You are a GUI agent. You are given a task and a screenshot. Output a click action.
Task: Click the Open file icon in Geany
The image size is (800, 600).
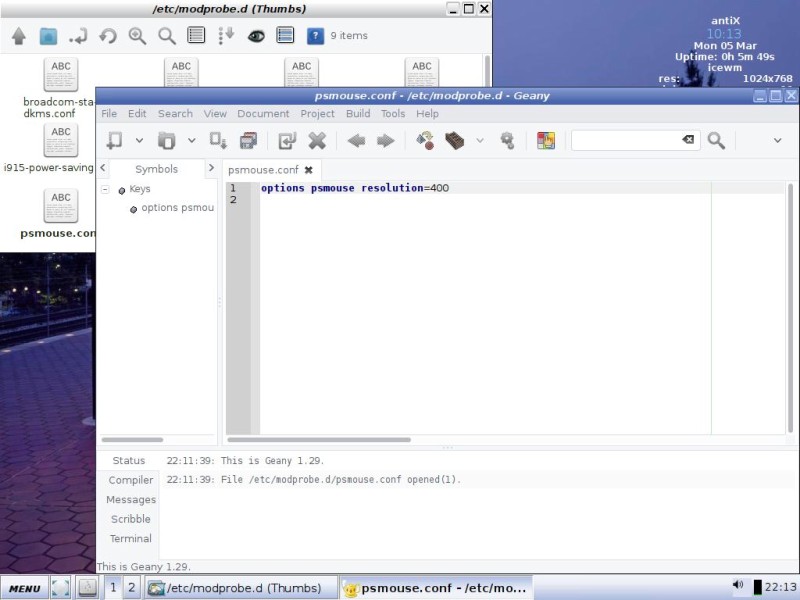point(166,140)
